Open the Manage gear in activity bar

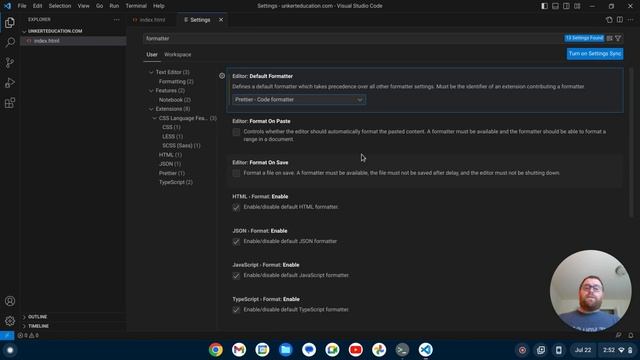click(10, 321)
